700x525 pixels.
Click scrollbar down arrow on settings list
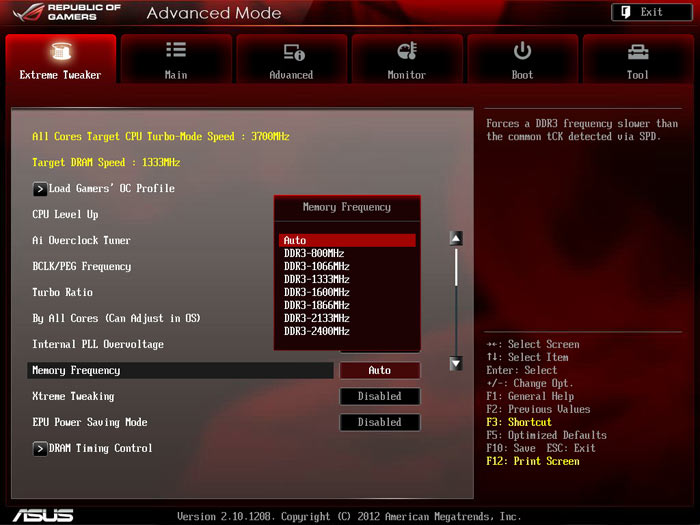click(x=456, y=364)
